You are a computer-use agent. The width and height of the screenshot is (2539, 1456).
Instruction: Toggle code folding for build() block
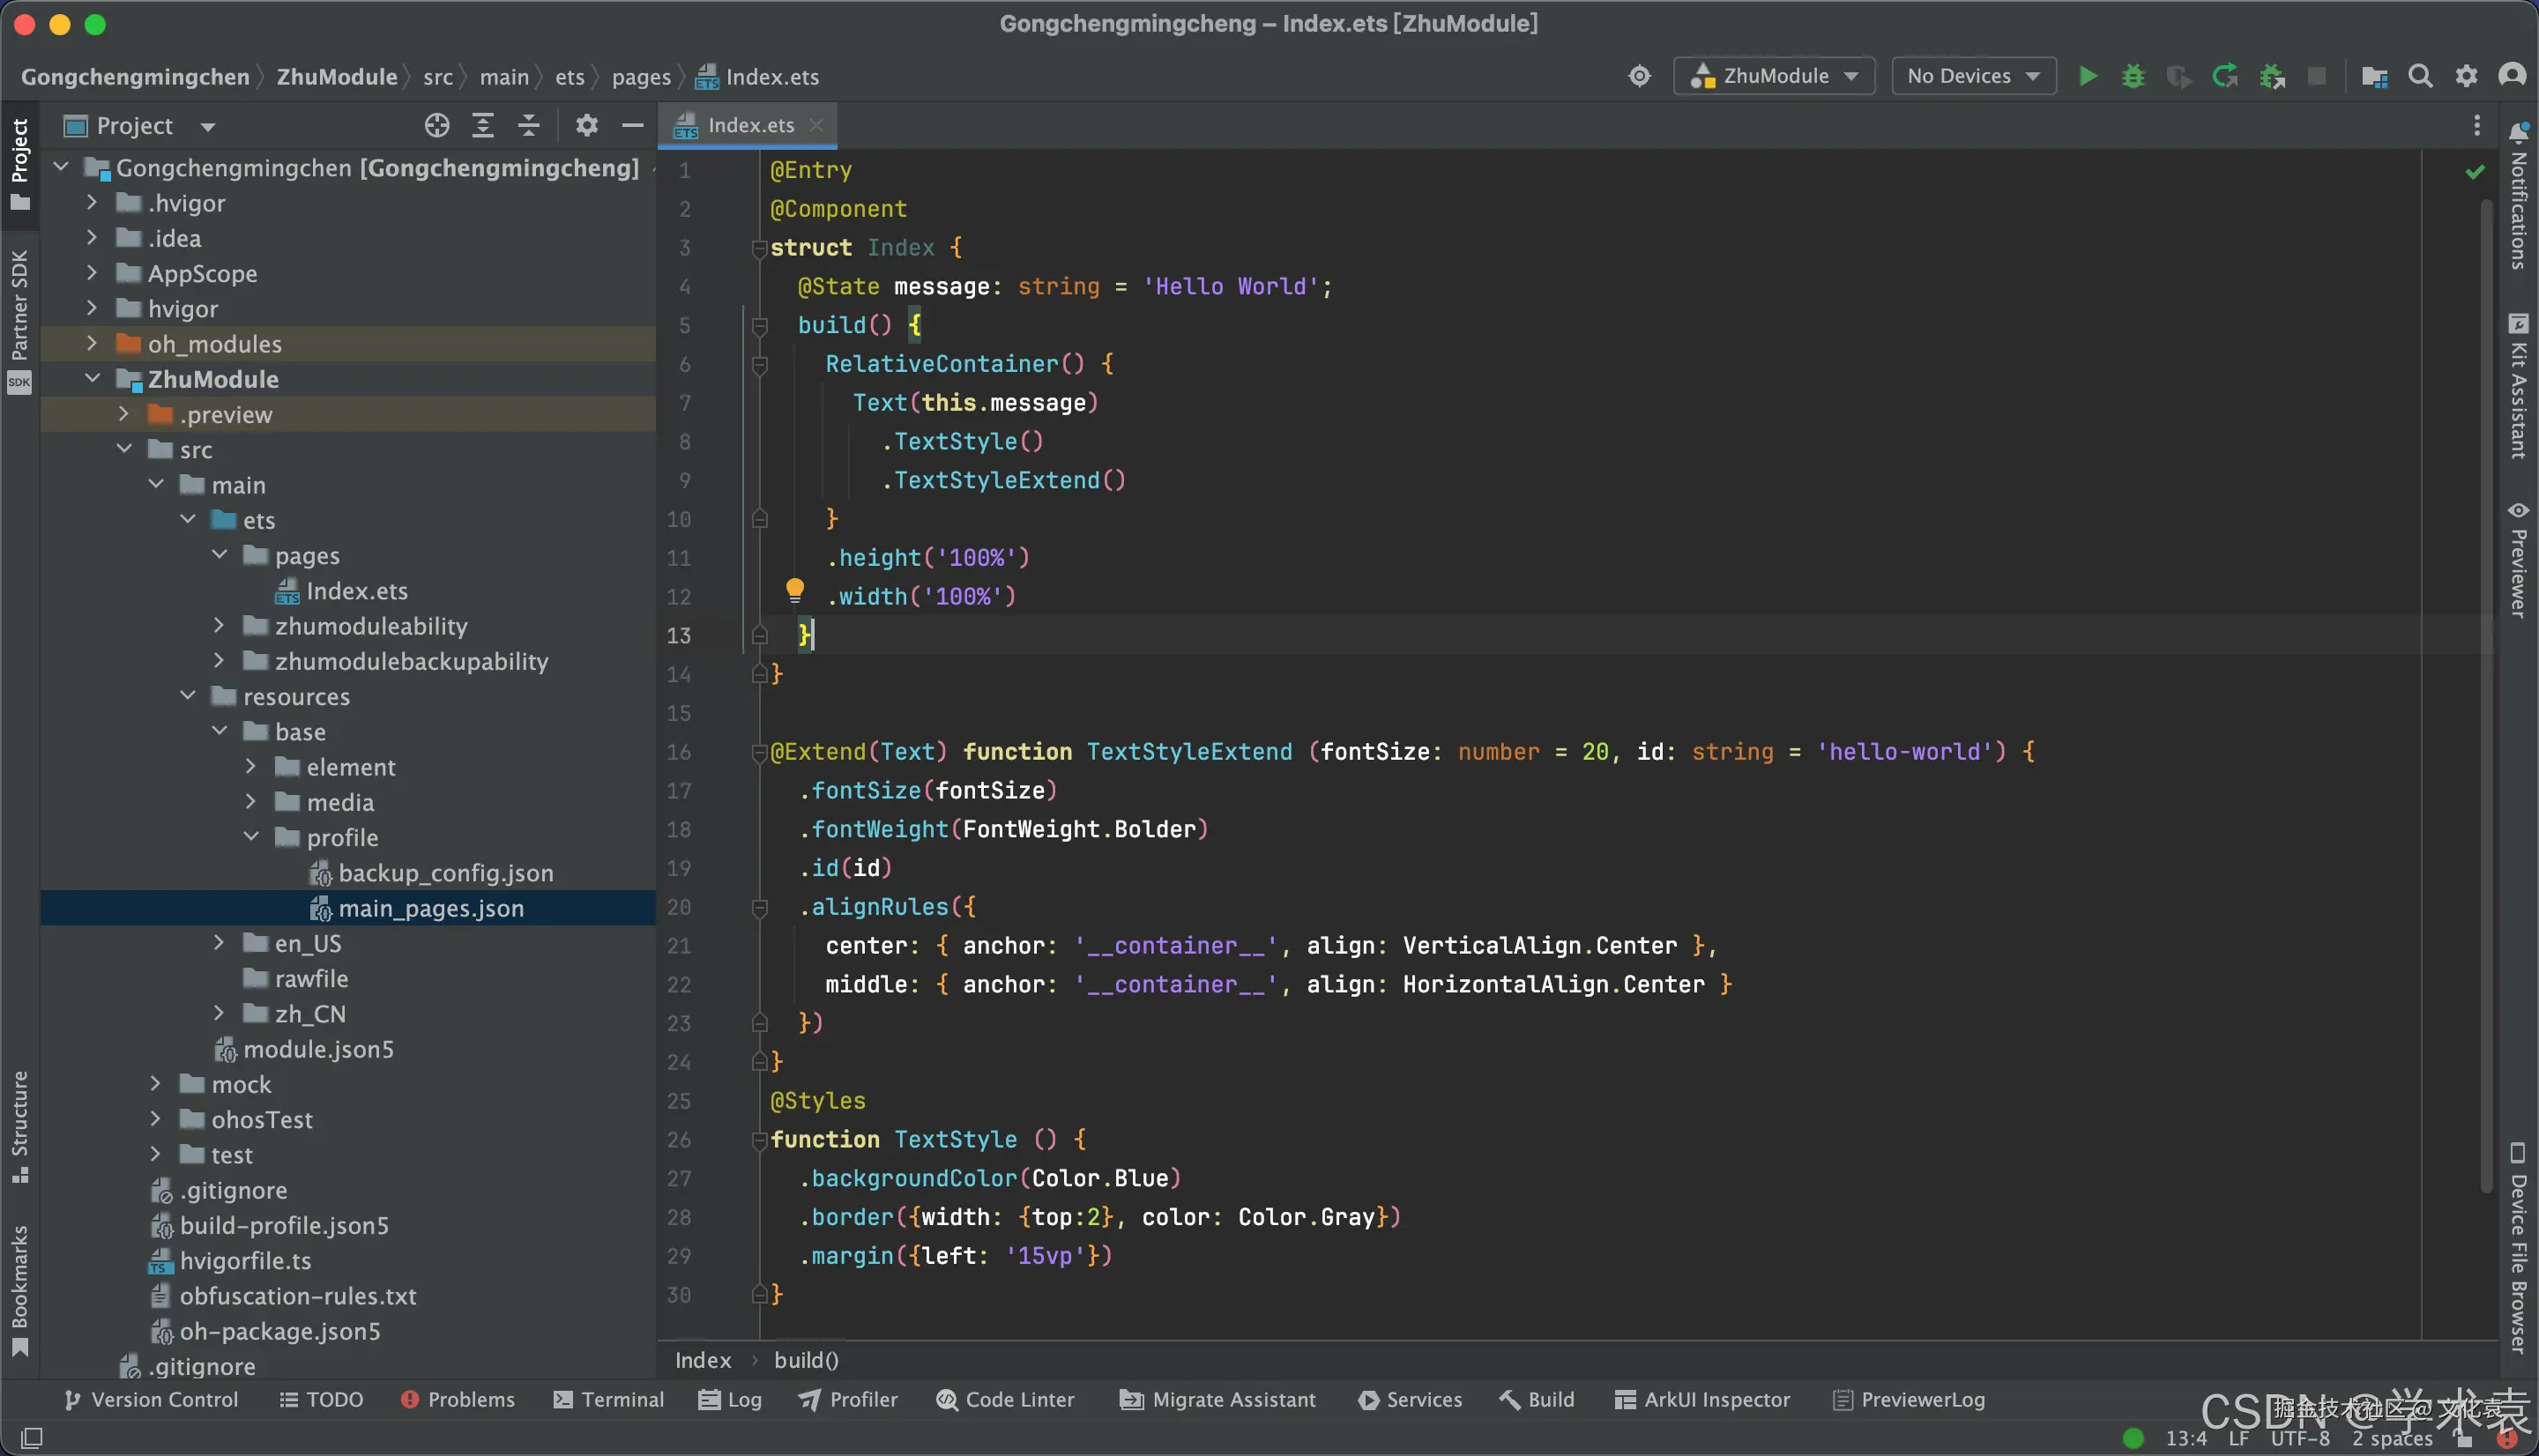(759, 326)
